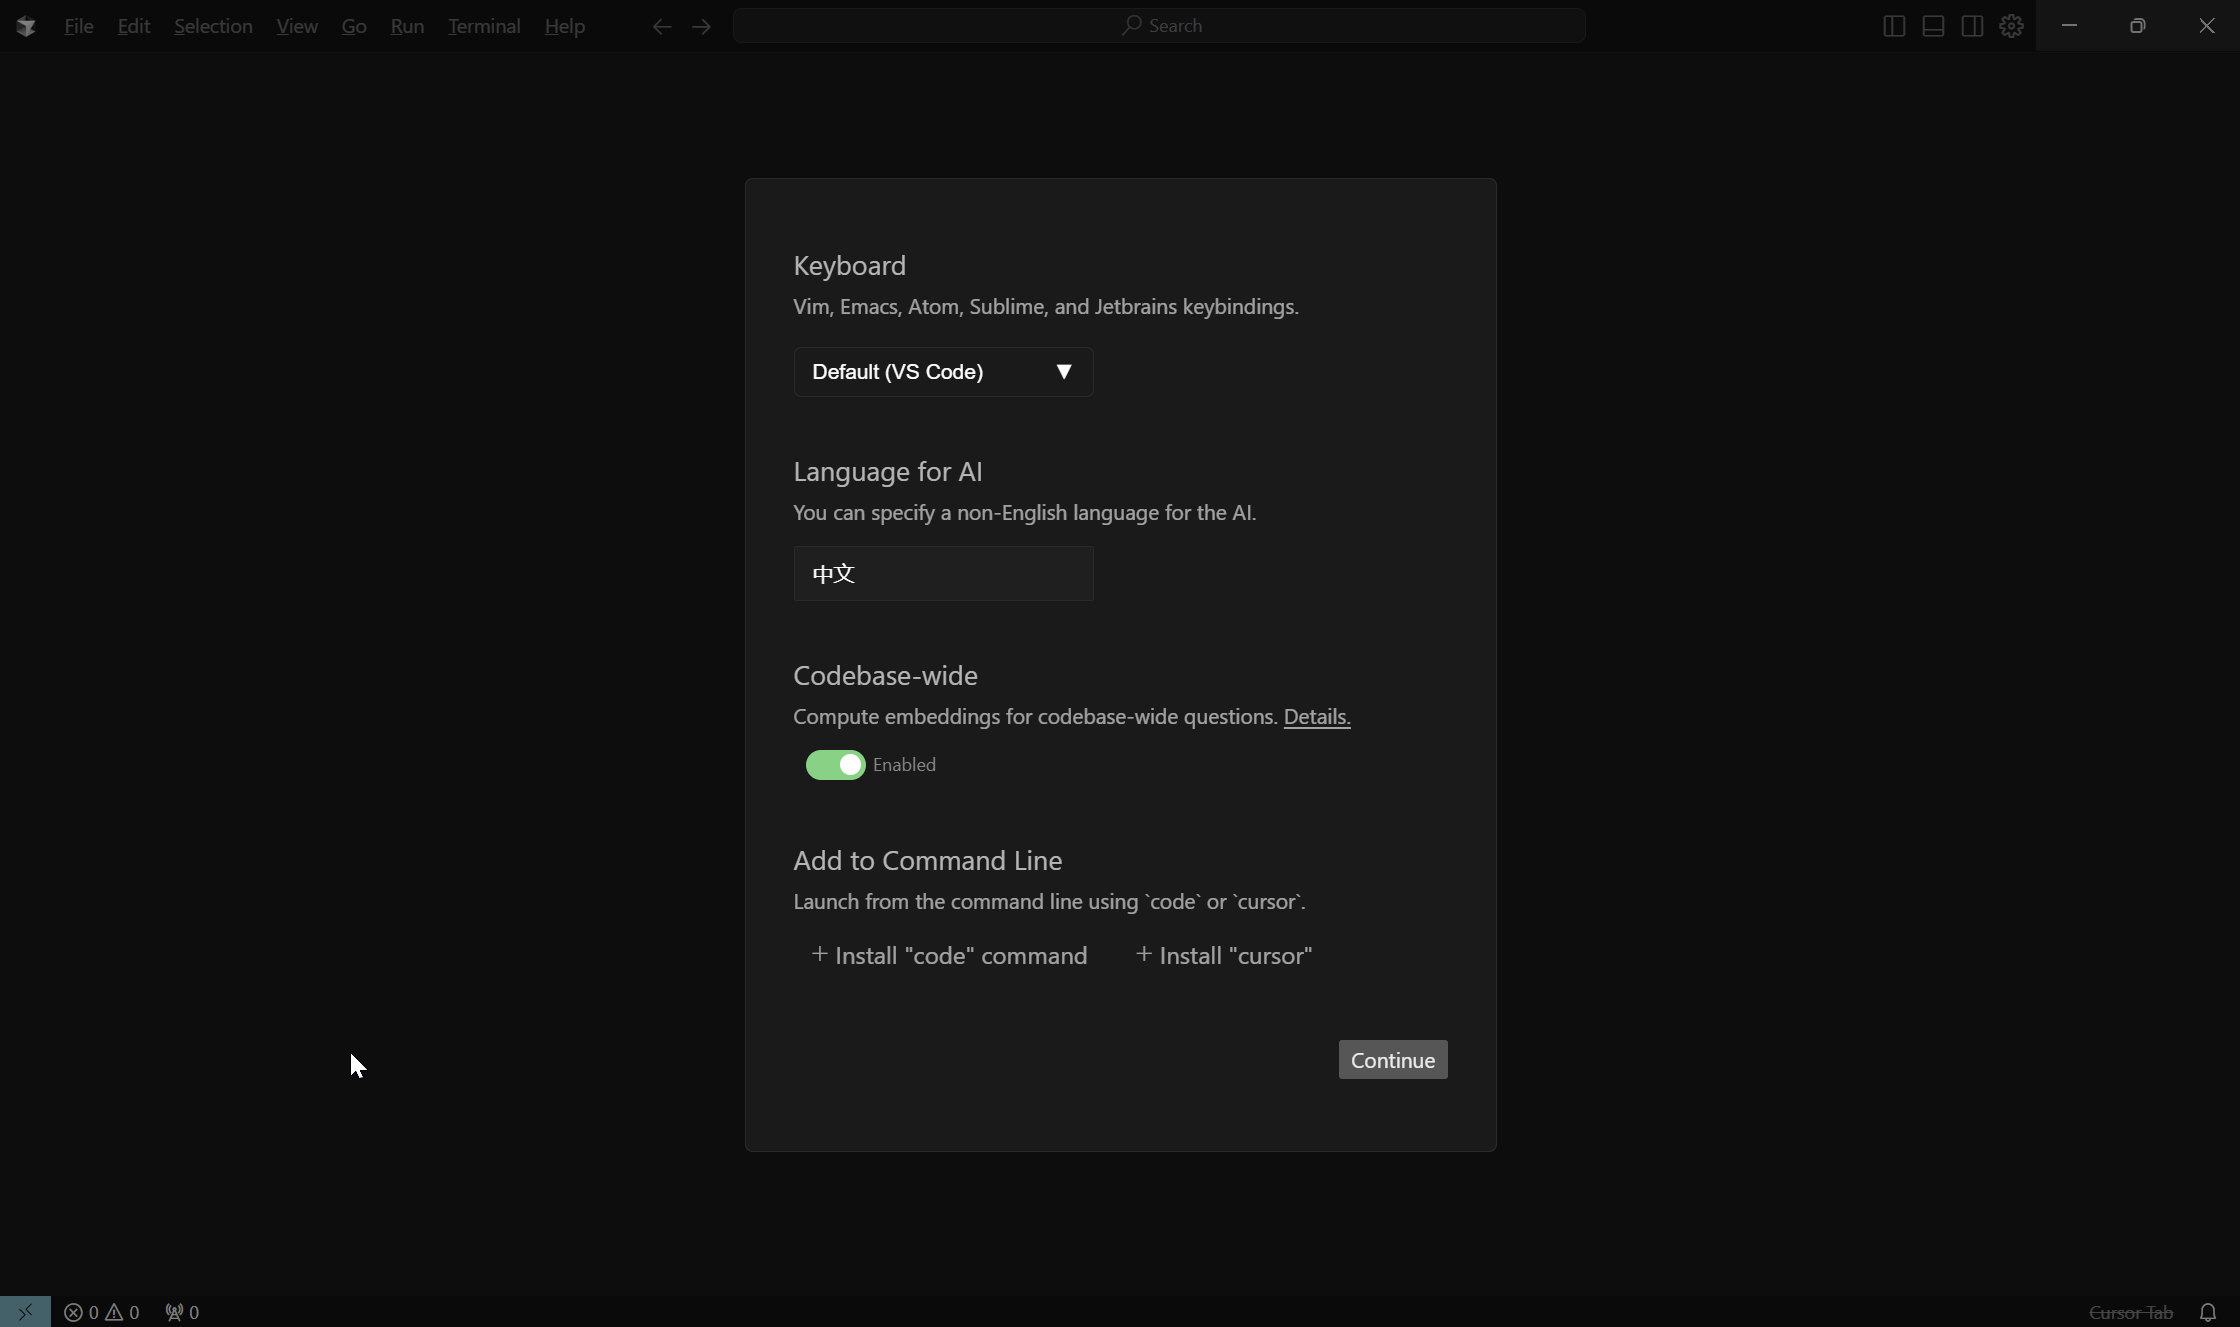Viewport: 2240px width, 1327px height.
Task: Install the "code" command
Action: coord(949,955)
